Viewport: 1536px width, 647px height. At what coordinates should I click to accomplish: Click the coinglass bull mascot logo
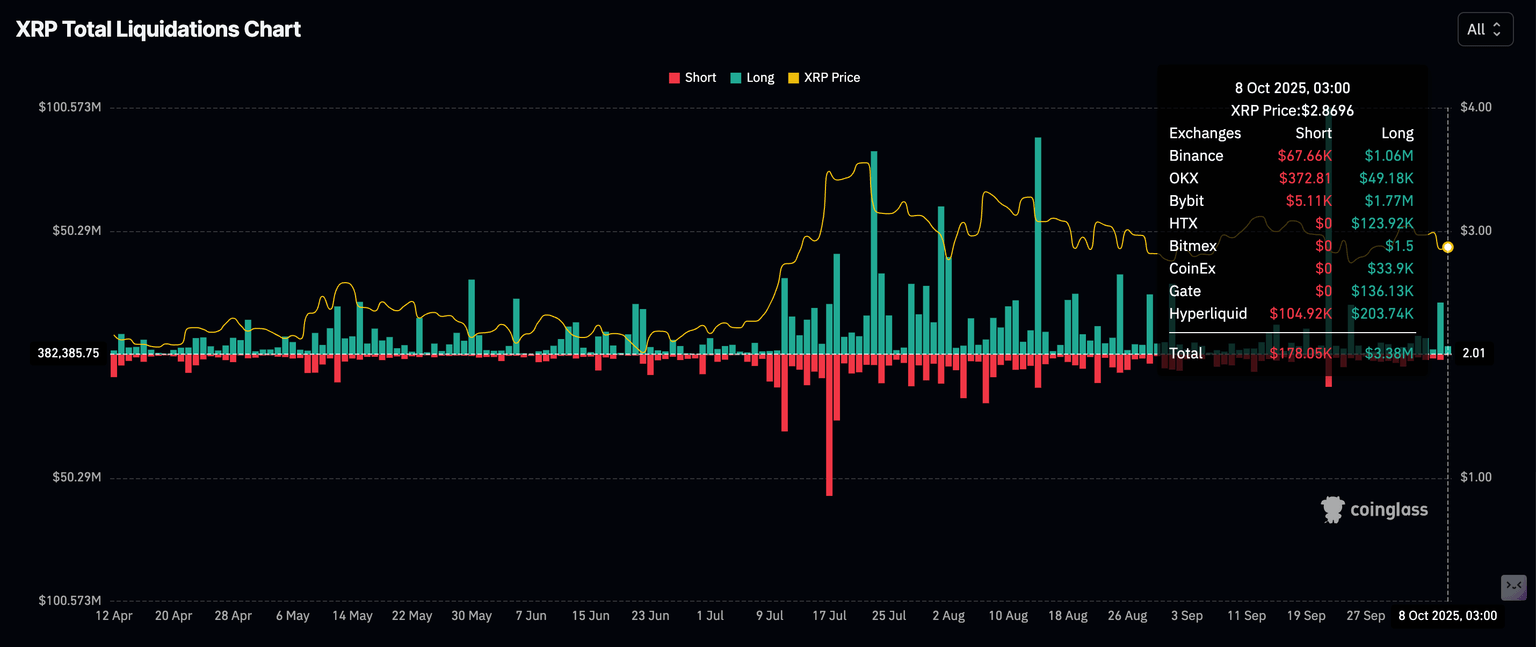(1331, 510)
